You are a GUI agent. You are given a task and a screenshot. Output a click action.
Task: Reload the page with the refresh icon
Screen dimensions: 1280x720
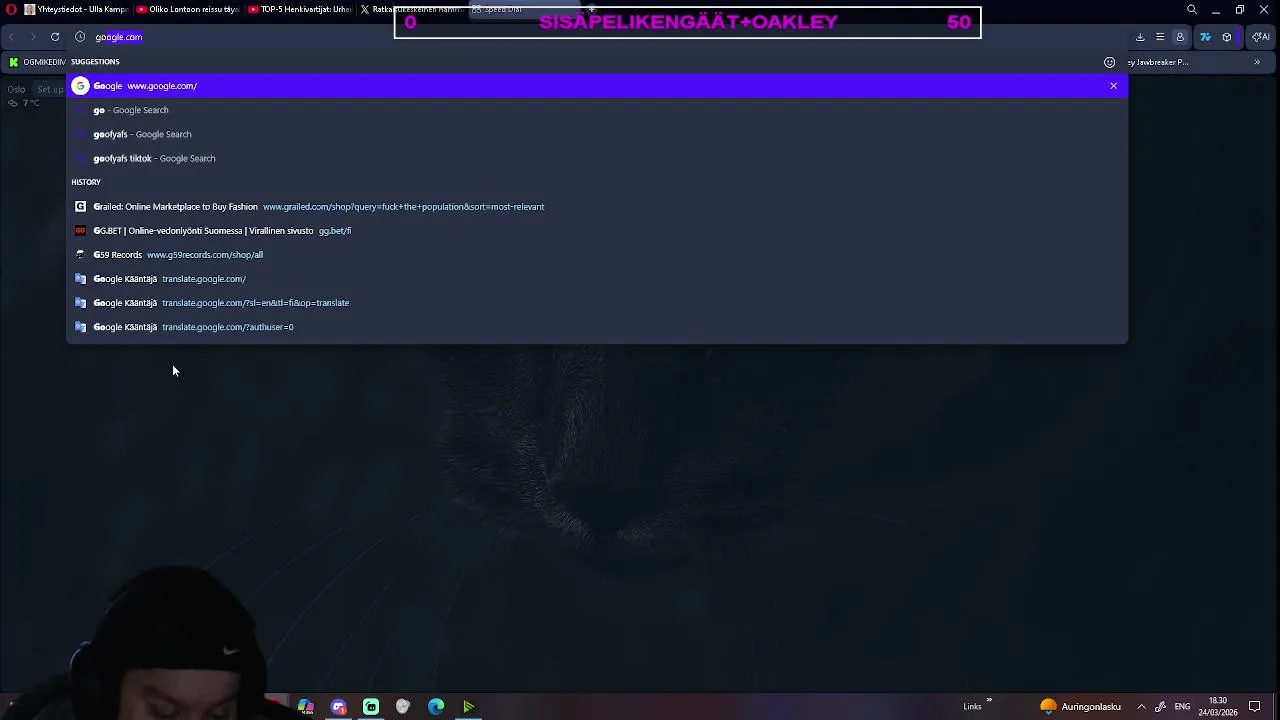pyautogui.click(x=55, y=37)
